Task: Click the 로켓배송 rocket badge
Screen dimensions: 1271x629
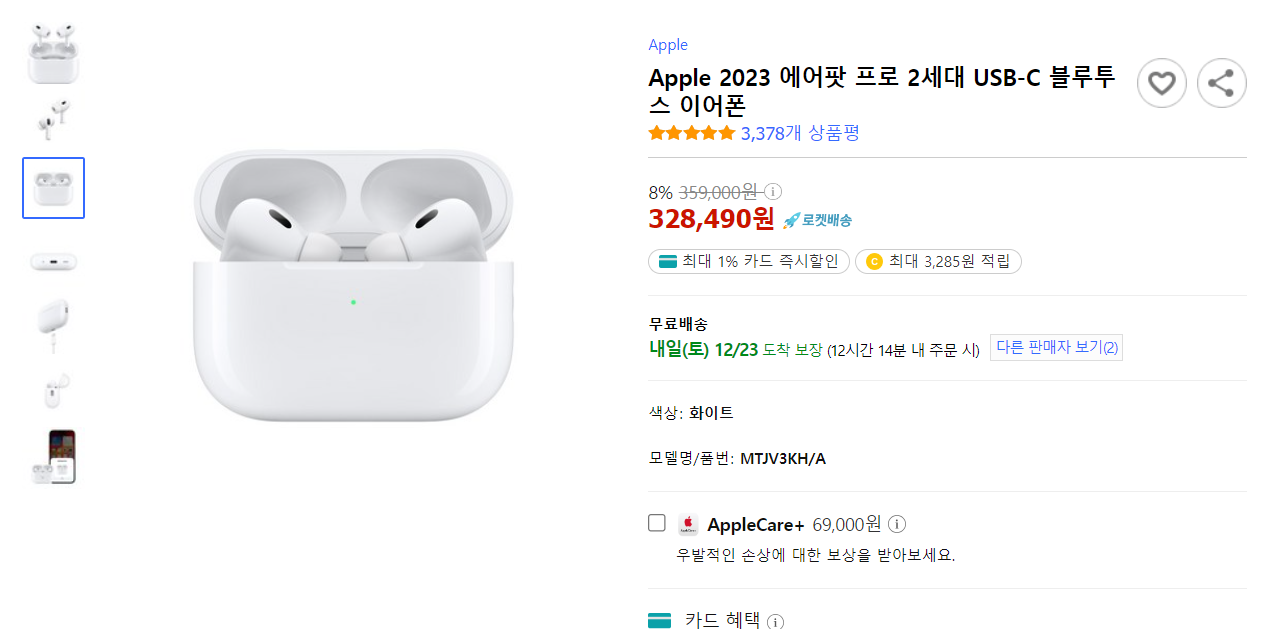Action: (x=817, y=220)
